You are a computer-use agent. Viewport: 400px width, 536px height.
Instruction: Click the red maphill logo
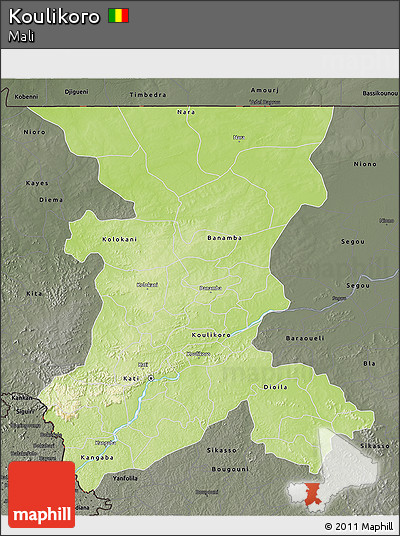[42, 494]
